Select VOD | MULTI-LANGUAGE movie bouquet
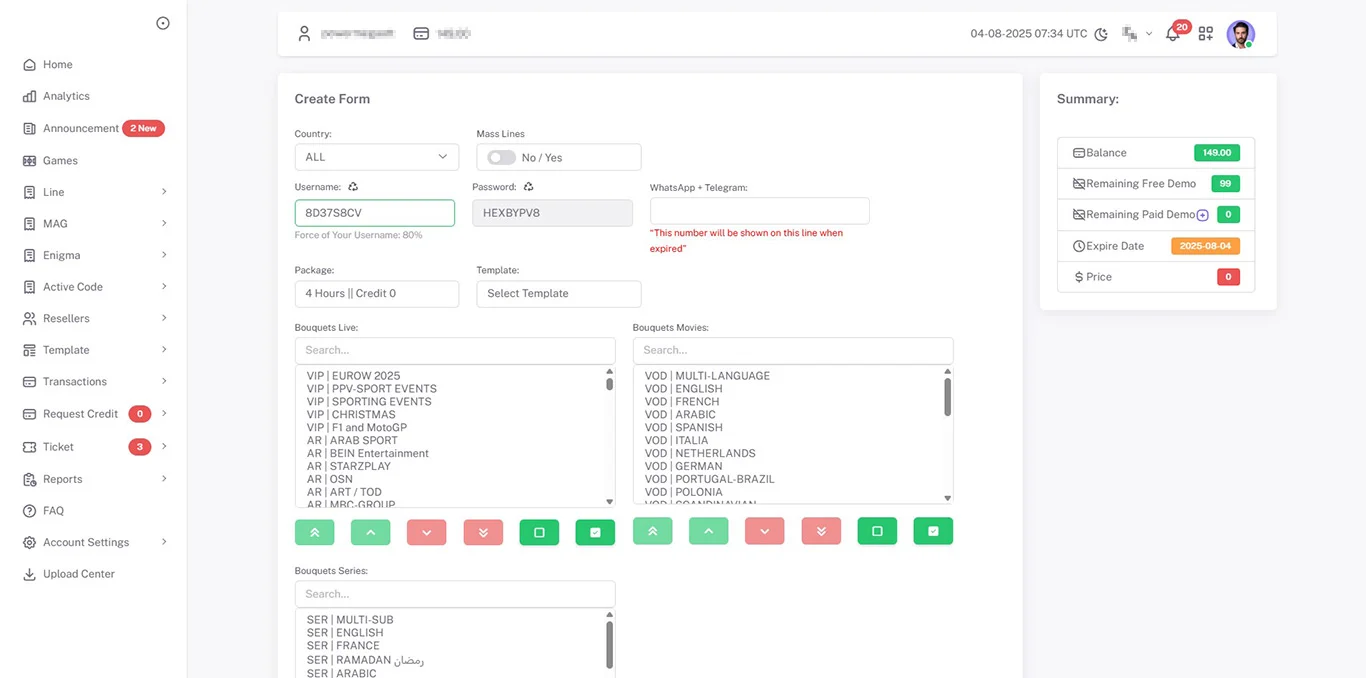This screenshot has height=678, width=1366. [x=707, y=376]
